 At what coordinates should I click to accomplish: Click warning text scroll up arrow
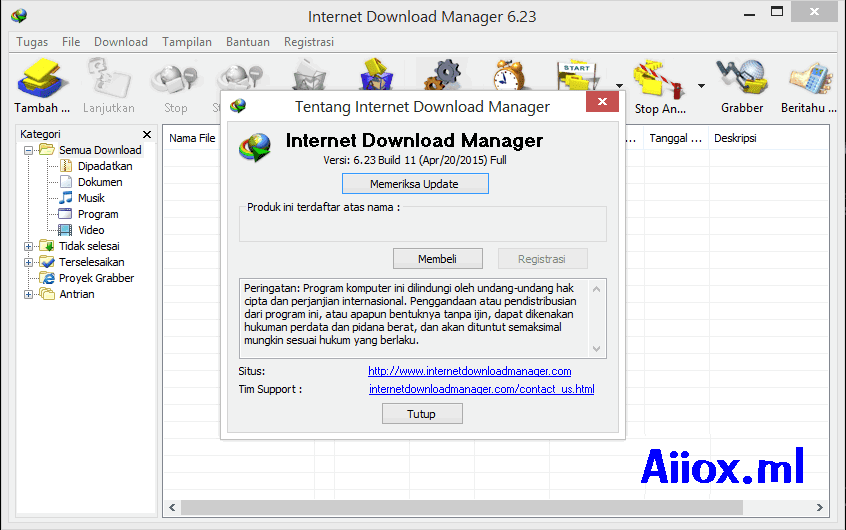(x=596, y=289)
